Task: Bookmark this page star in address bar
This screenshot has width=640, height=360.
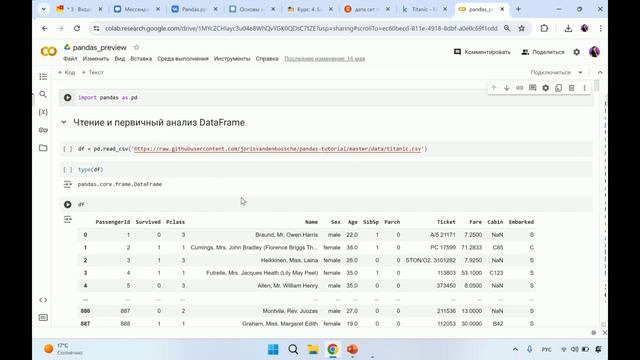Action: [522, 28]
